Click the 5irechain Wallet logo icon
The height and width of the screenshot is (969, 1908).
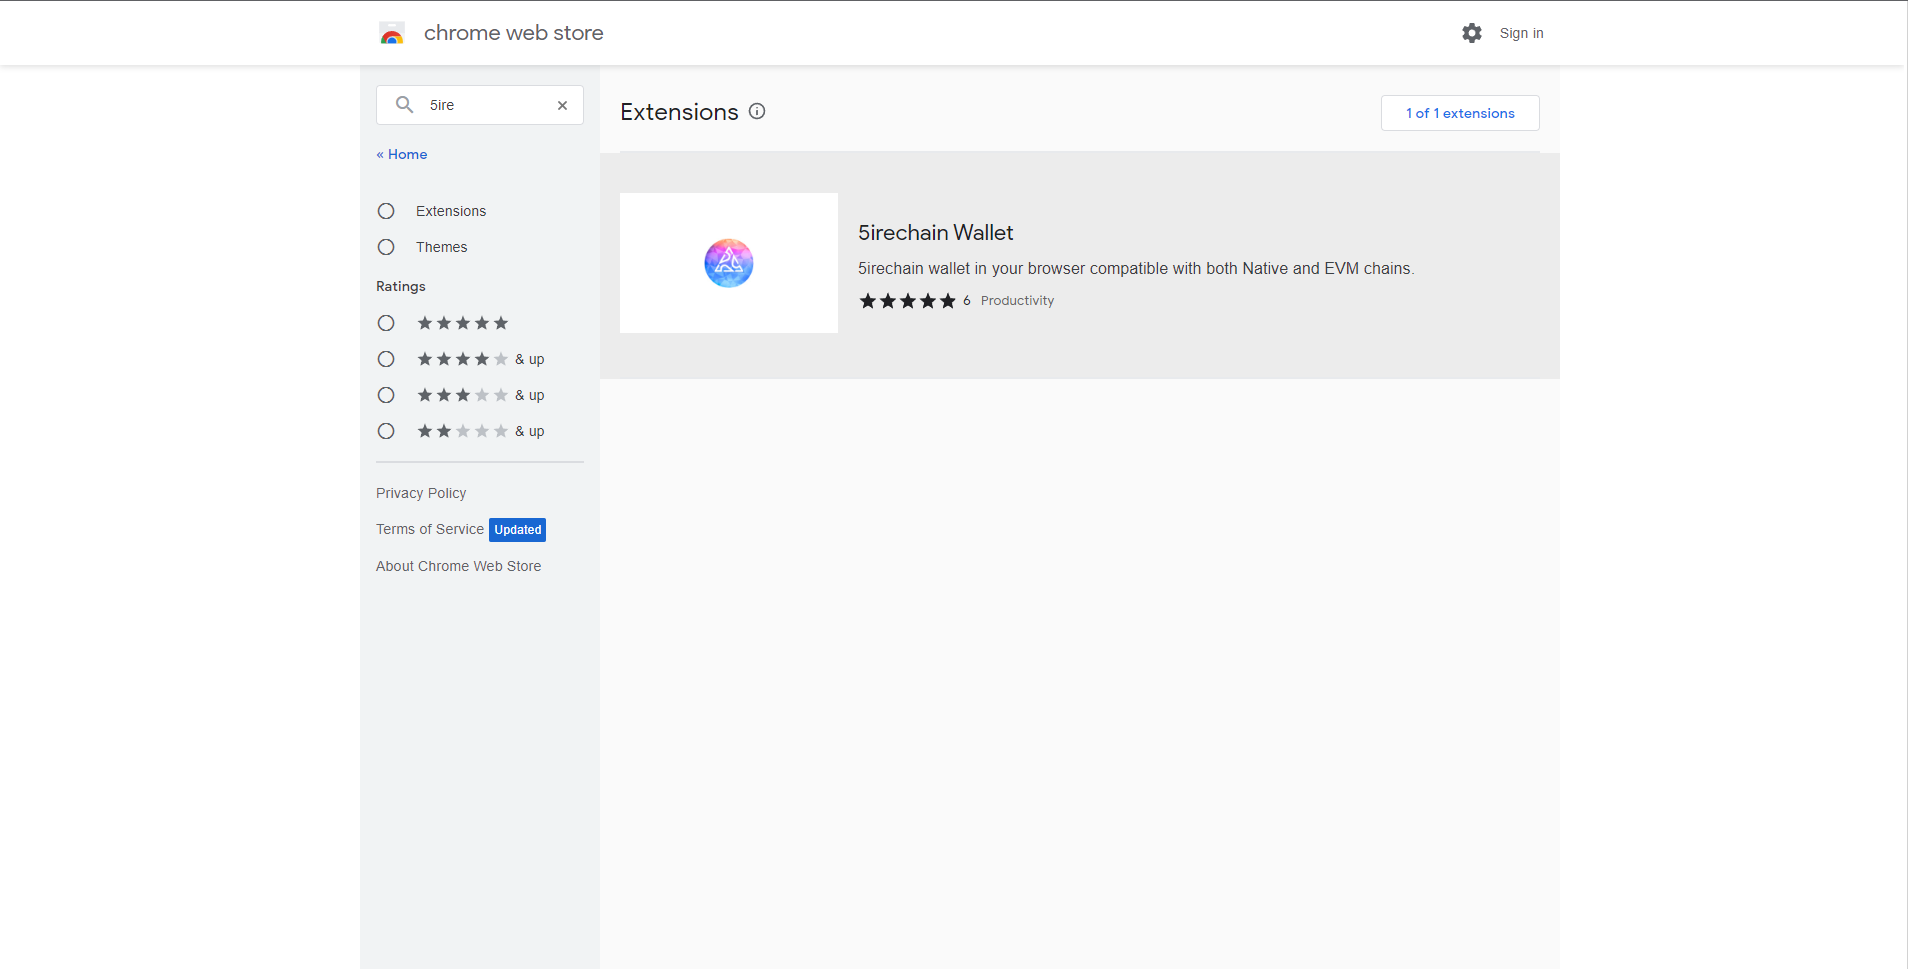pos(728,263)
